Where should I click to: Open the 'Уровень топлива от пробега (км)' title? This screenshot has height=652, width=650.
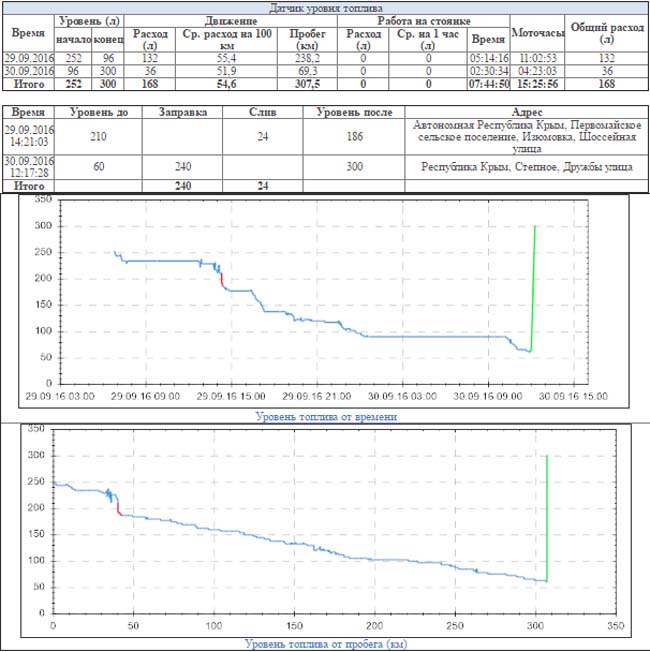pos(325,644)
